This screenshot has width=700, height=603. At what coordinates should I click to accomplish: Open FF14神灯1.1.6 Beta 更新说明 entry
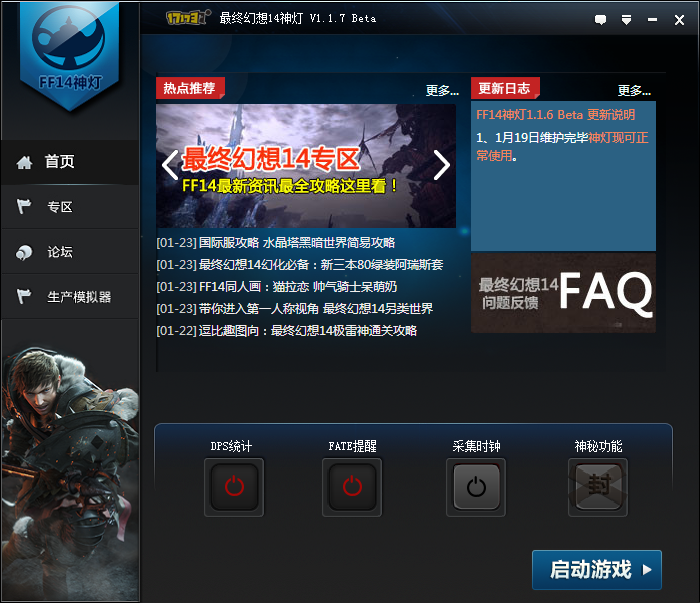[555, 115]
